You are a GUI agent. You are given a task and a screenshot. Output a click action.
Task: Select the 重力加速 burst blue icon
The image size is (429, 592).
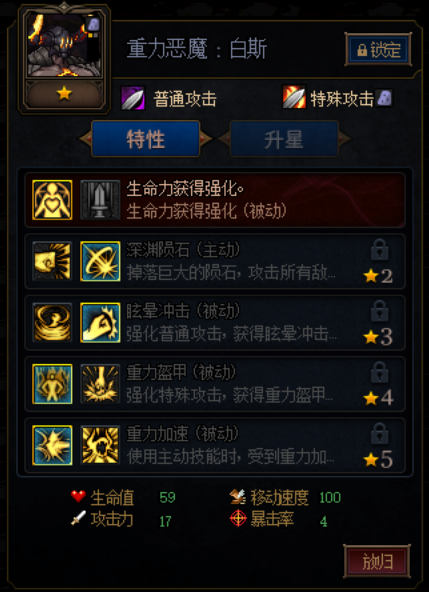pyautogui.click(x=52, y=445)
